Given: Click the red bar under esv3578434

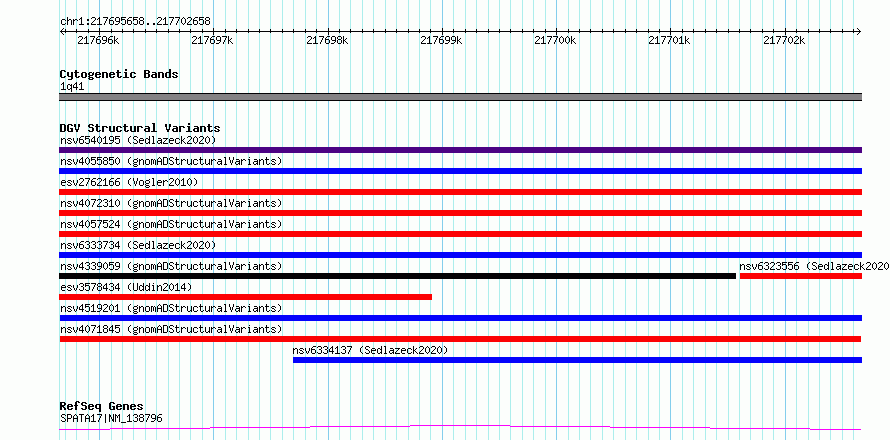Looking at the screenshot, I should pos(245,297).
